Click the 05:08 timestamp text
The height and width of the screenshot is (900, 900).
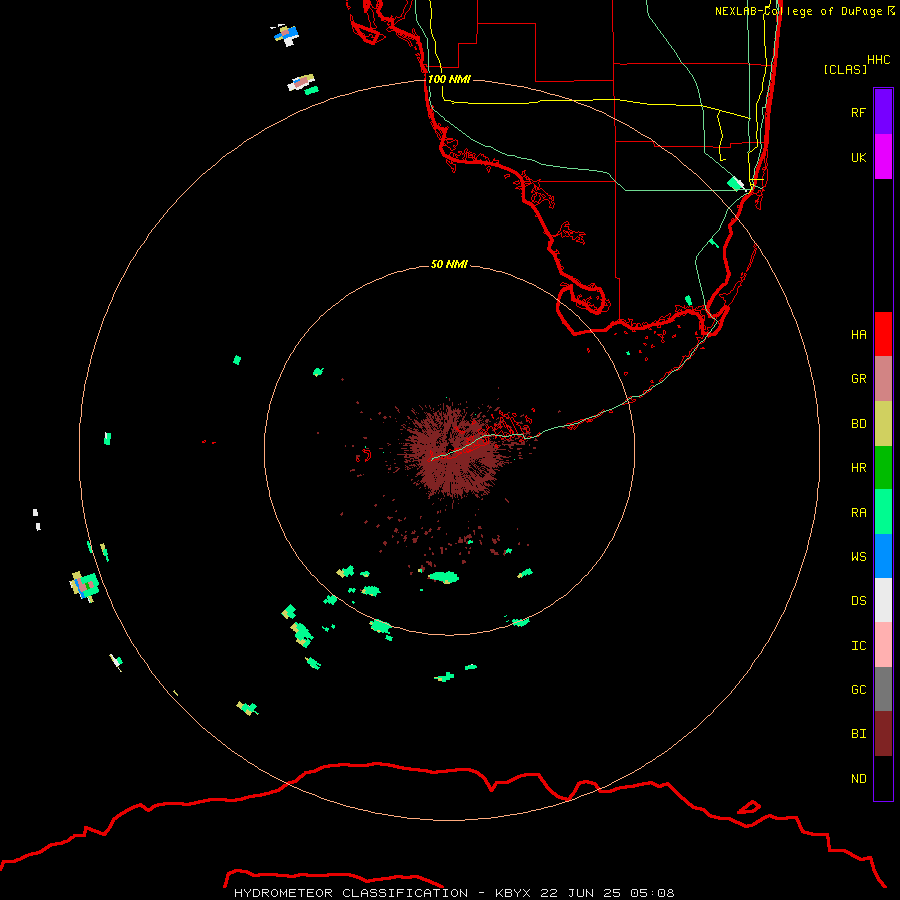pos(652,893)
